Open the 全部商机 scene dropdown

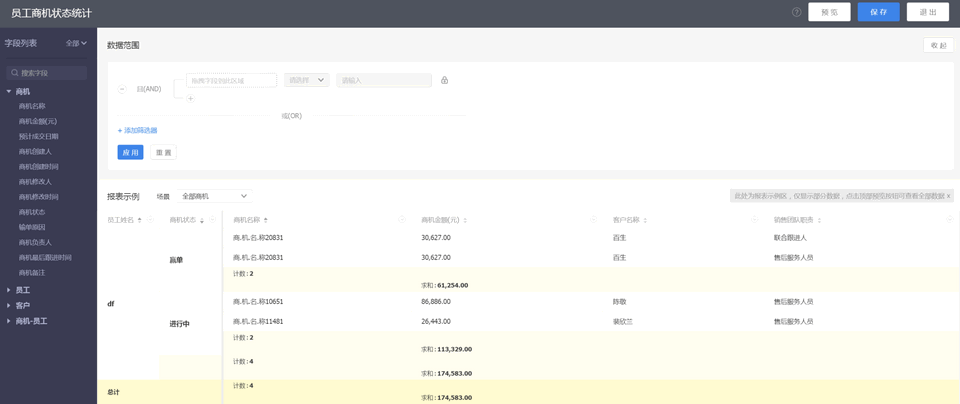coord(214,196)
